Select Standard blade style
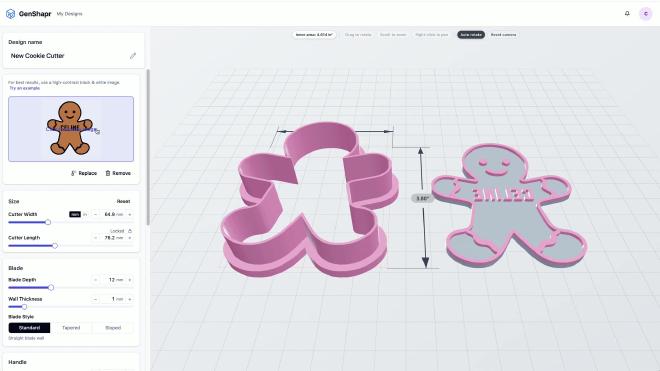The image size is (660, 371). [29, 328]
